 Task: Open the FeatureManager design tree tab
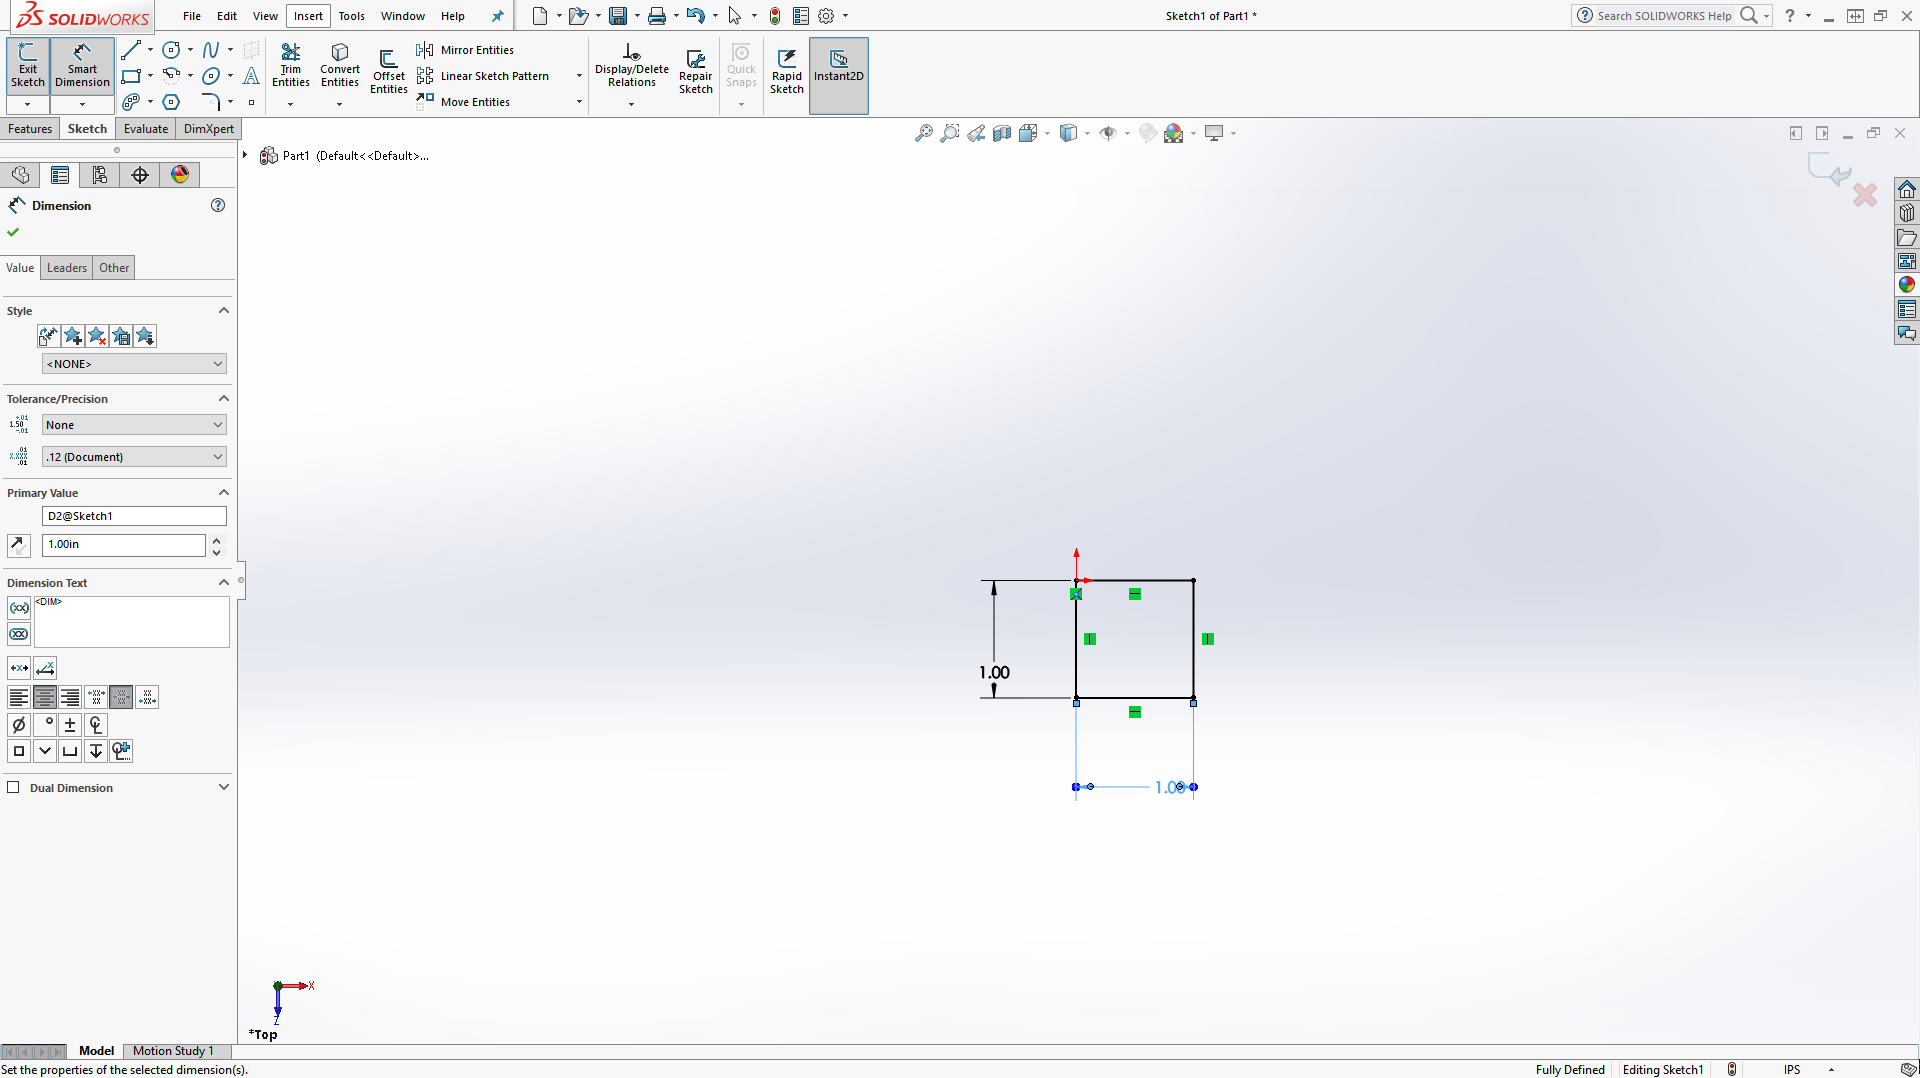20,175
